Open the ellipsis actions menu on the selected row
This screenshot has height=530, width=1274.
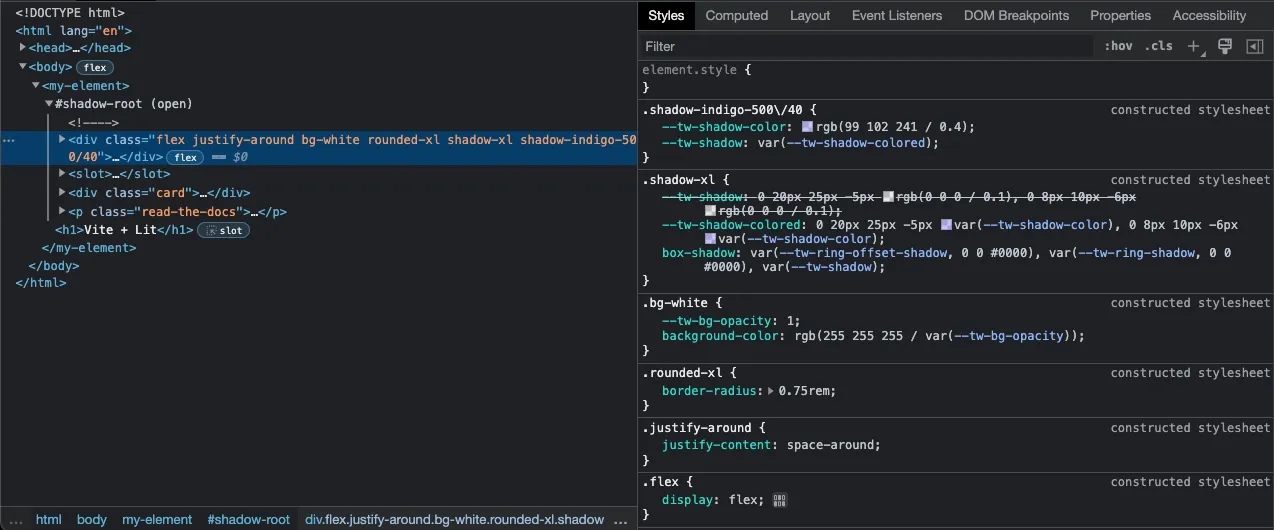(x=9, y=141)
